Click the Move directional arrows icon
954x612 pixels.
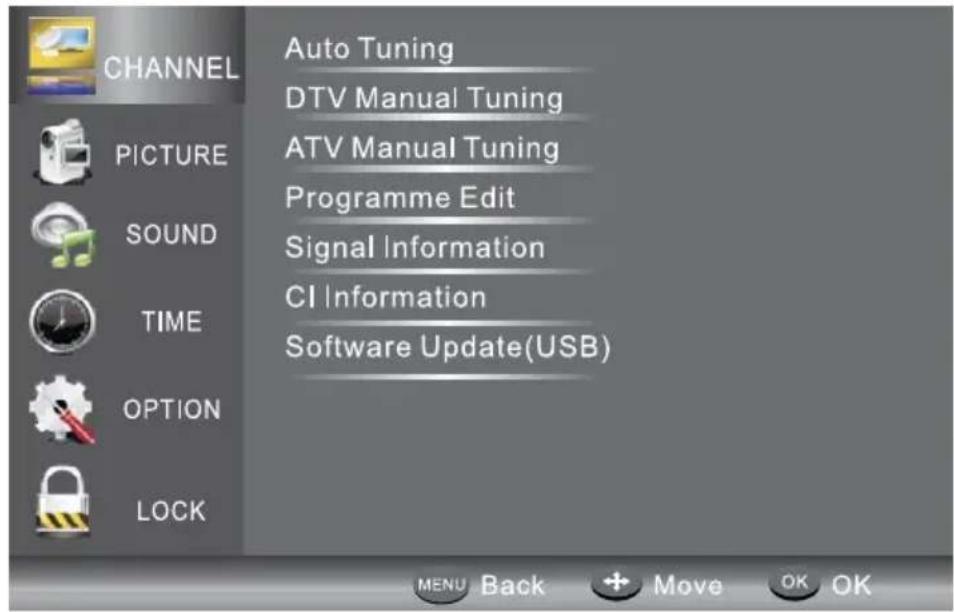pyautogui.click(x=616, y=584)
